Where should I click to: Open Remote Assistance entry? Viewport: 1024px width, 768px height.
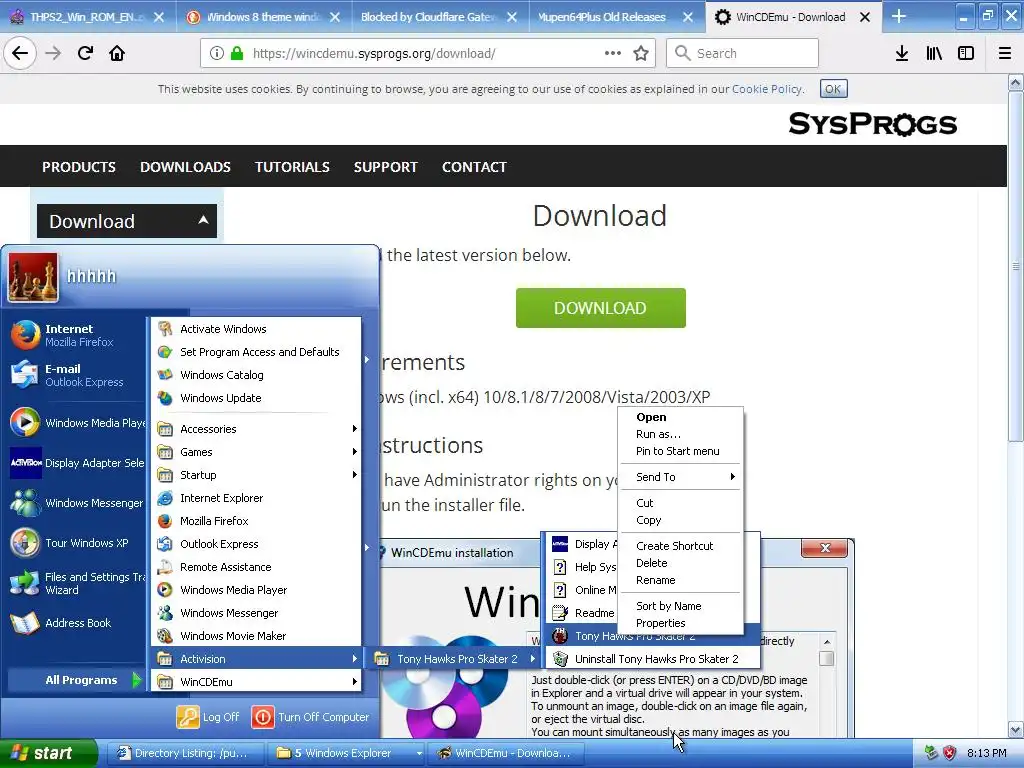(256, 567)
